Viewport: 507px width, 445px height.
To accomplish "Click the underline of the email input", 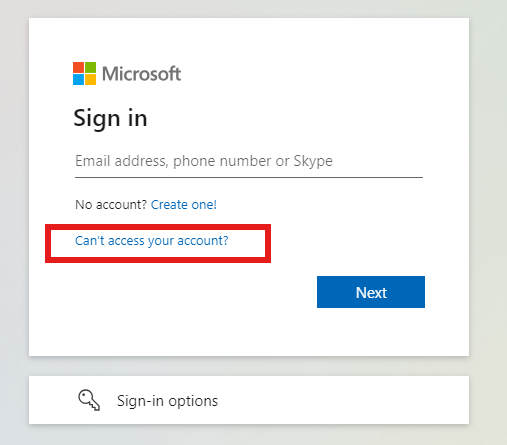I will [249, 177].
